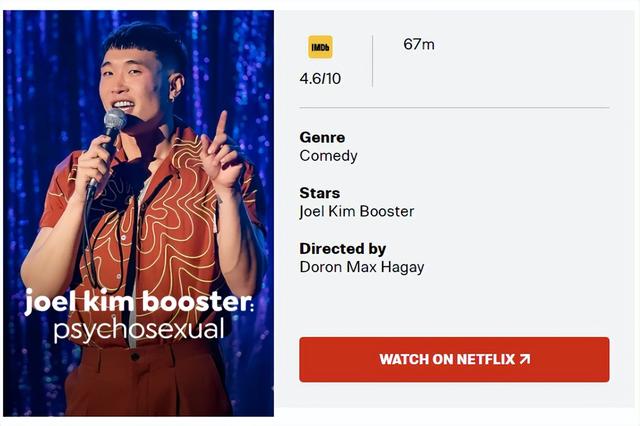Screen dimensions: 640x426
Task: Open the Joel Kim Booster star name
Action: click(x=357, y=211)
